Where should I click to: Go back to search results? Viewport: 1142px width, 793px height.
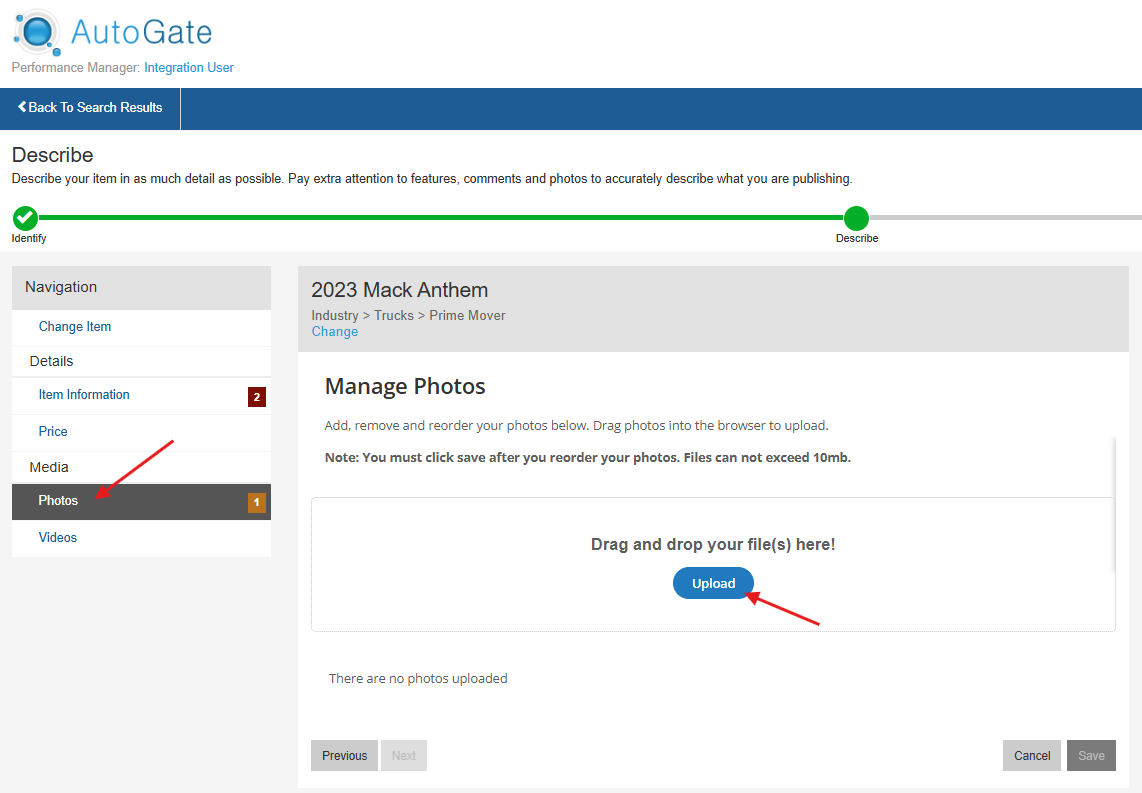[x=90, y=108]
